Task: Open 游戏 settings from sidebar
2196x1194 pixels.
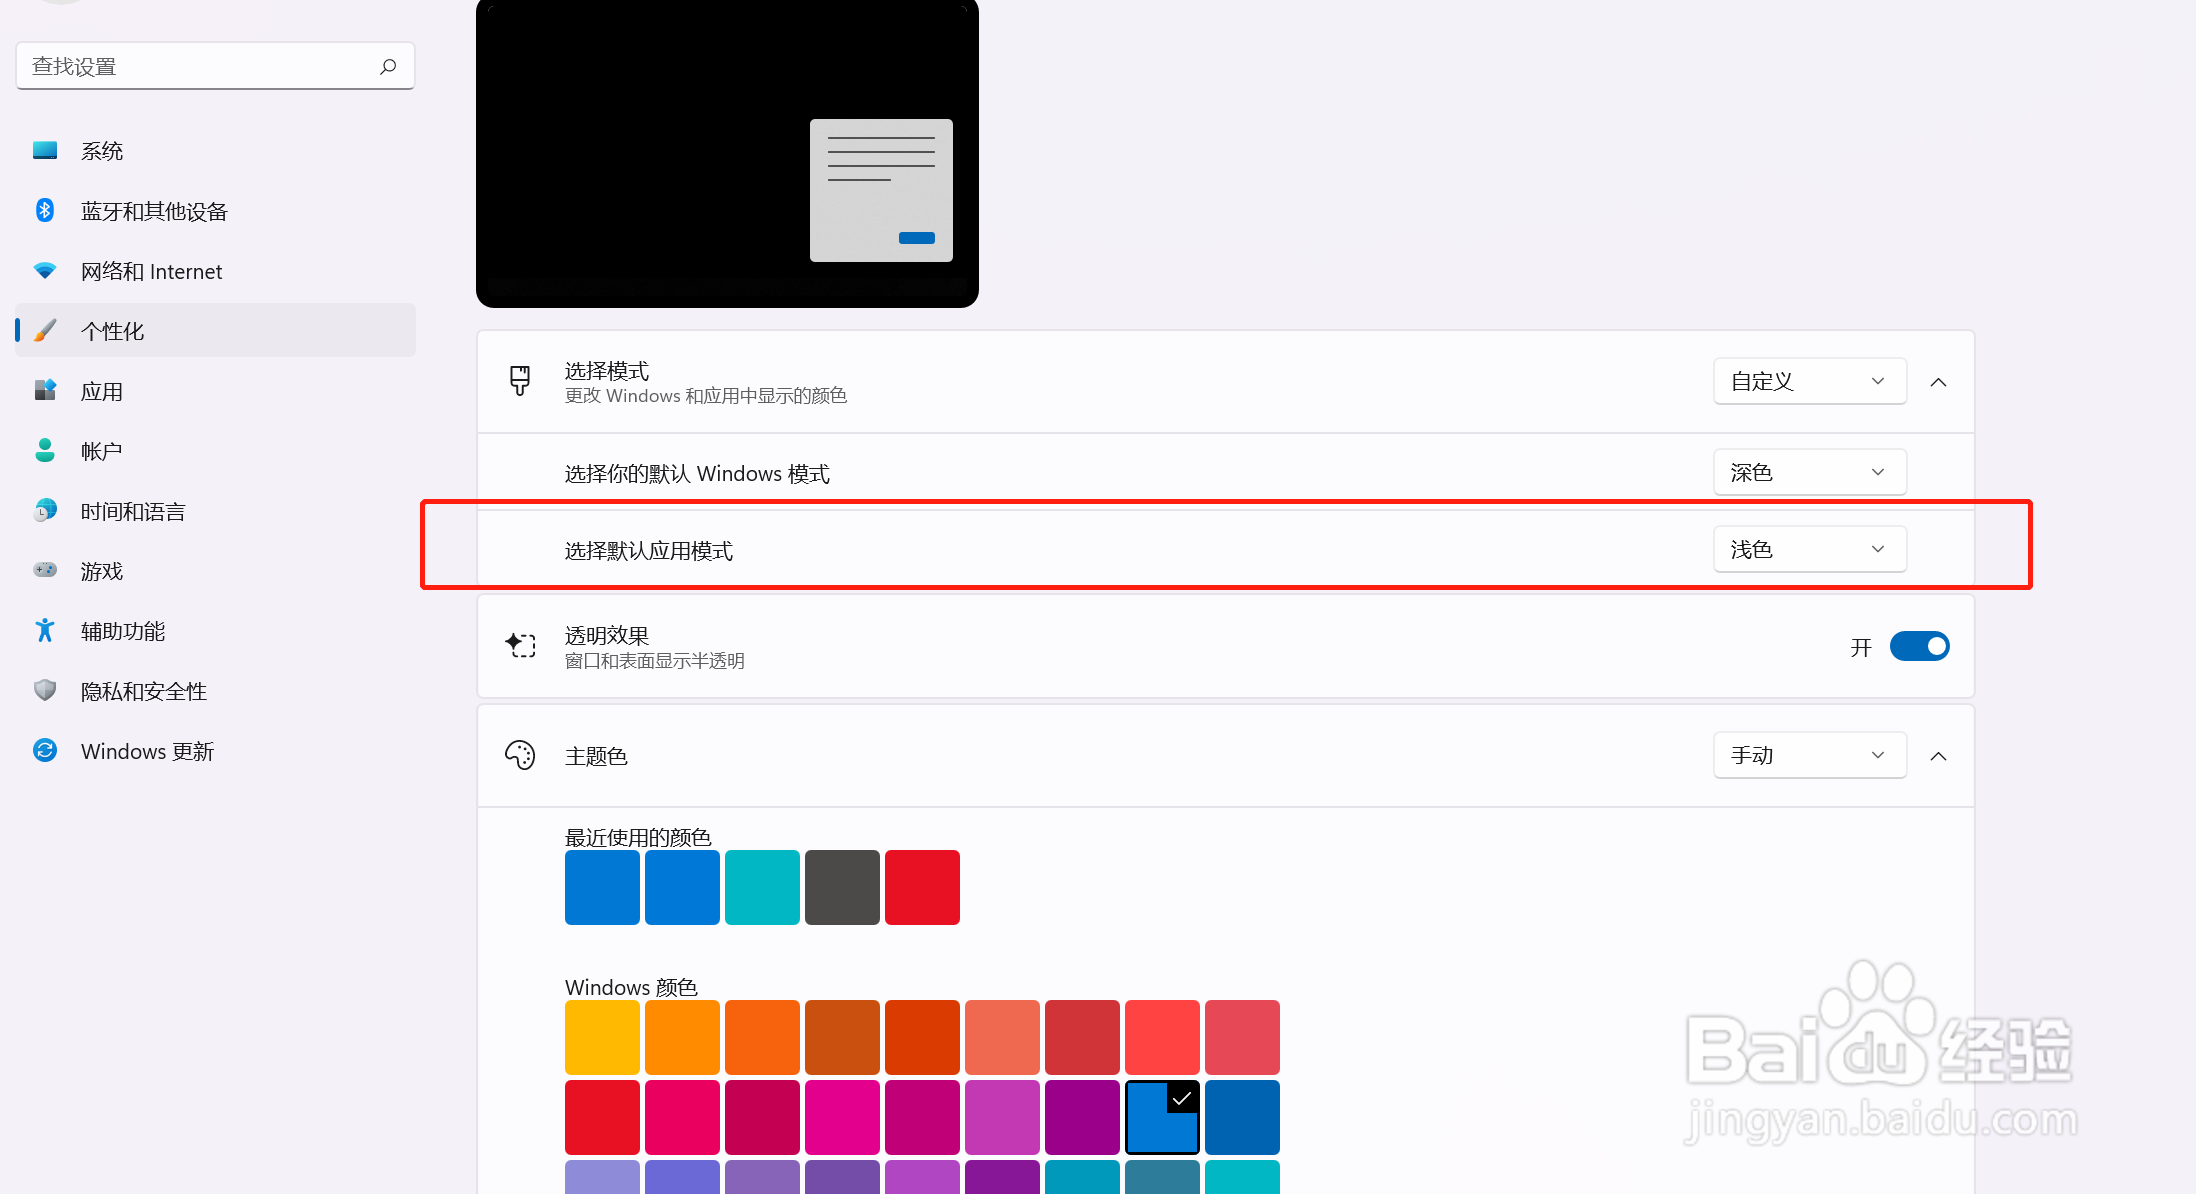Action: pos(101,570)
